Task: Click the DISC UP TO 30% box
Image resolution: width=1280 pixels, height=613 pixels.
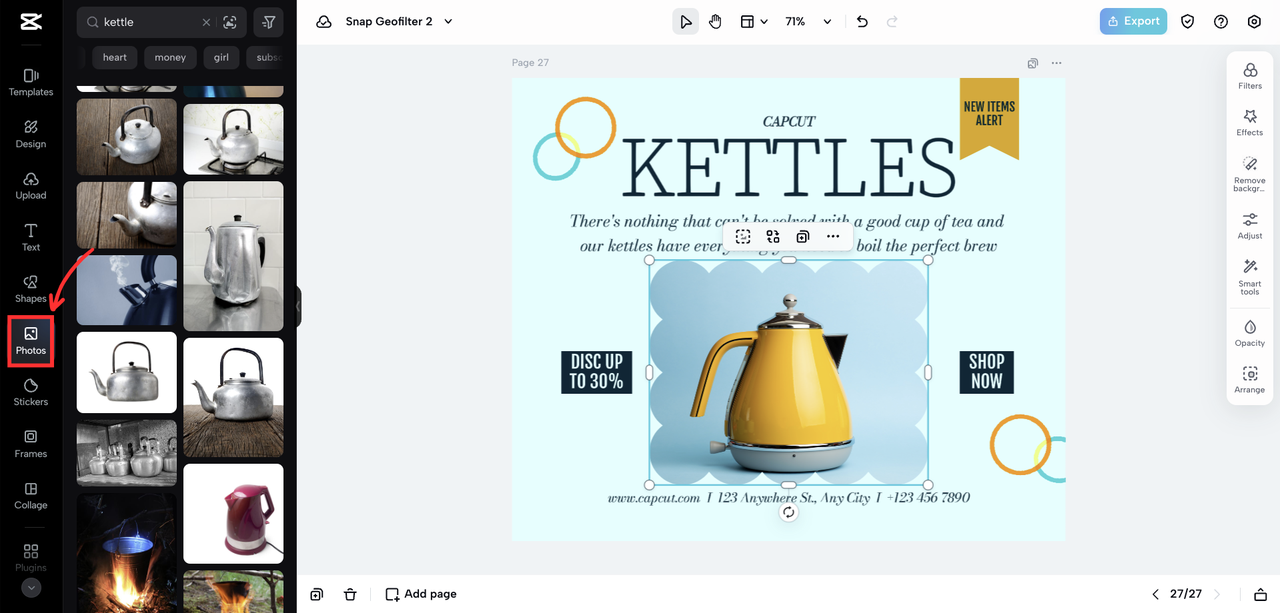Action: coord(596,372)
